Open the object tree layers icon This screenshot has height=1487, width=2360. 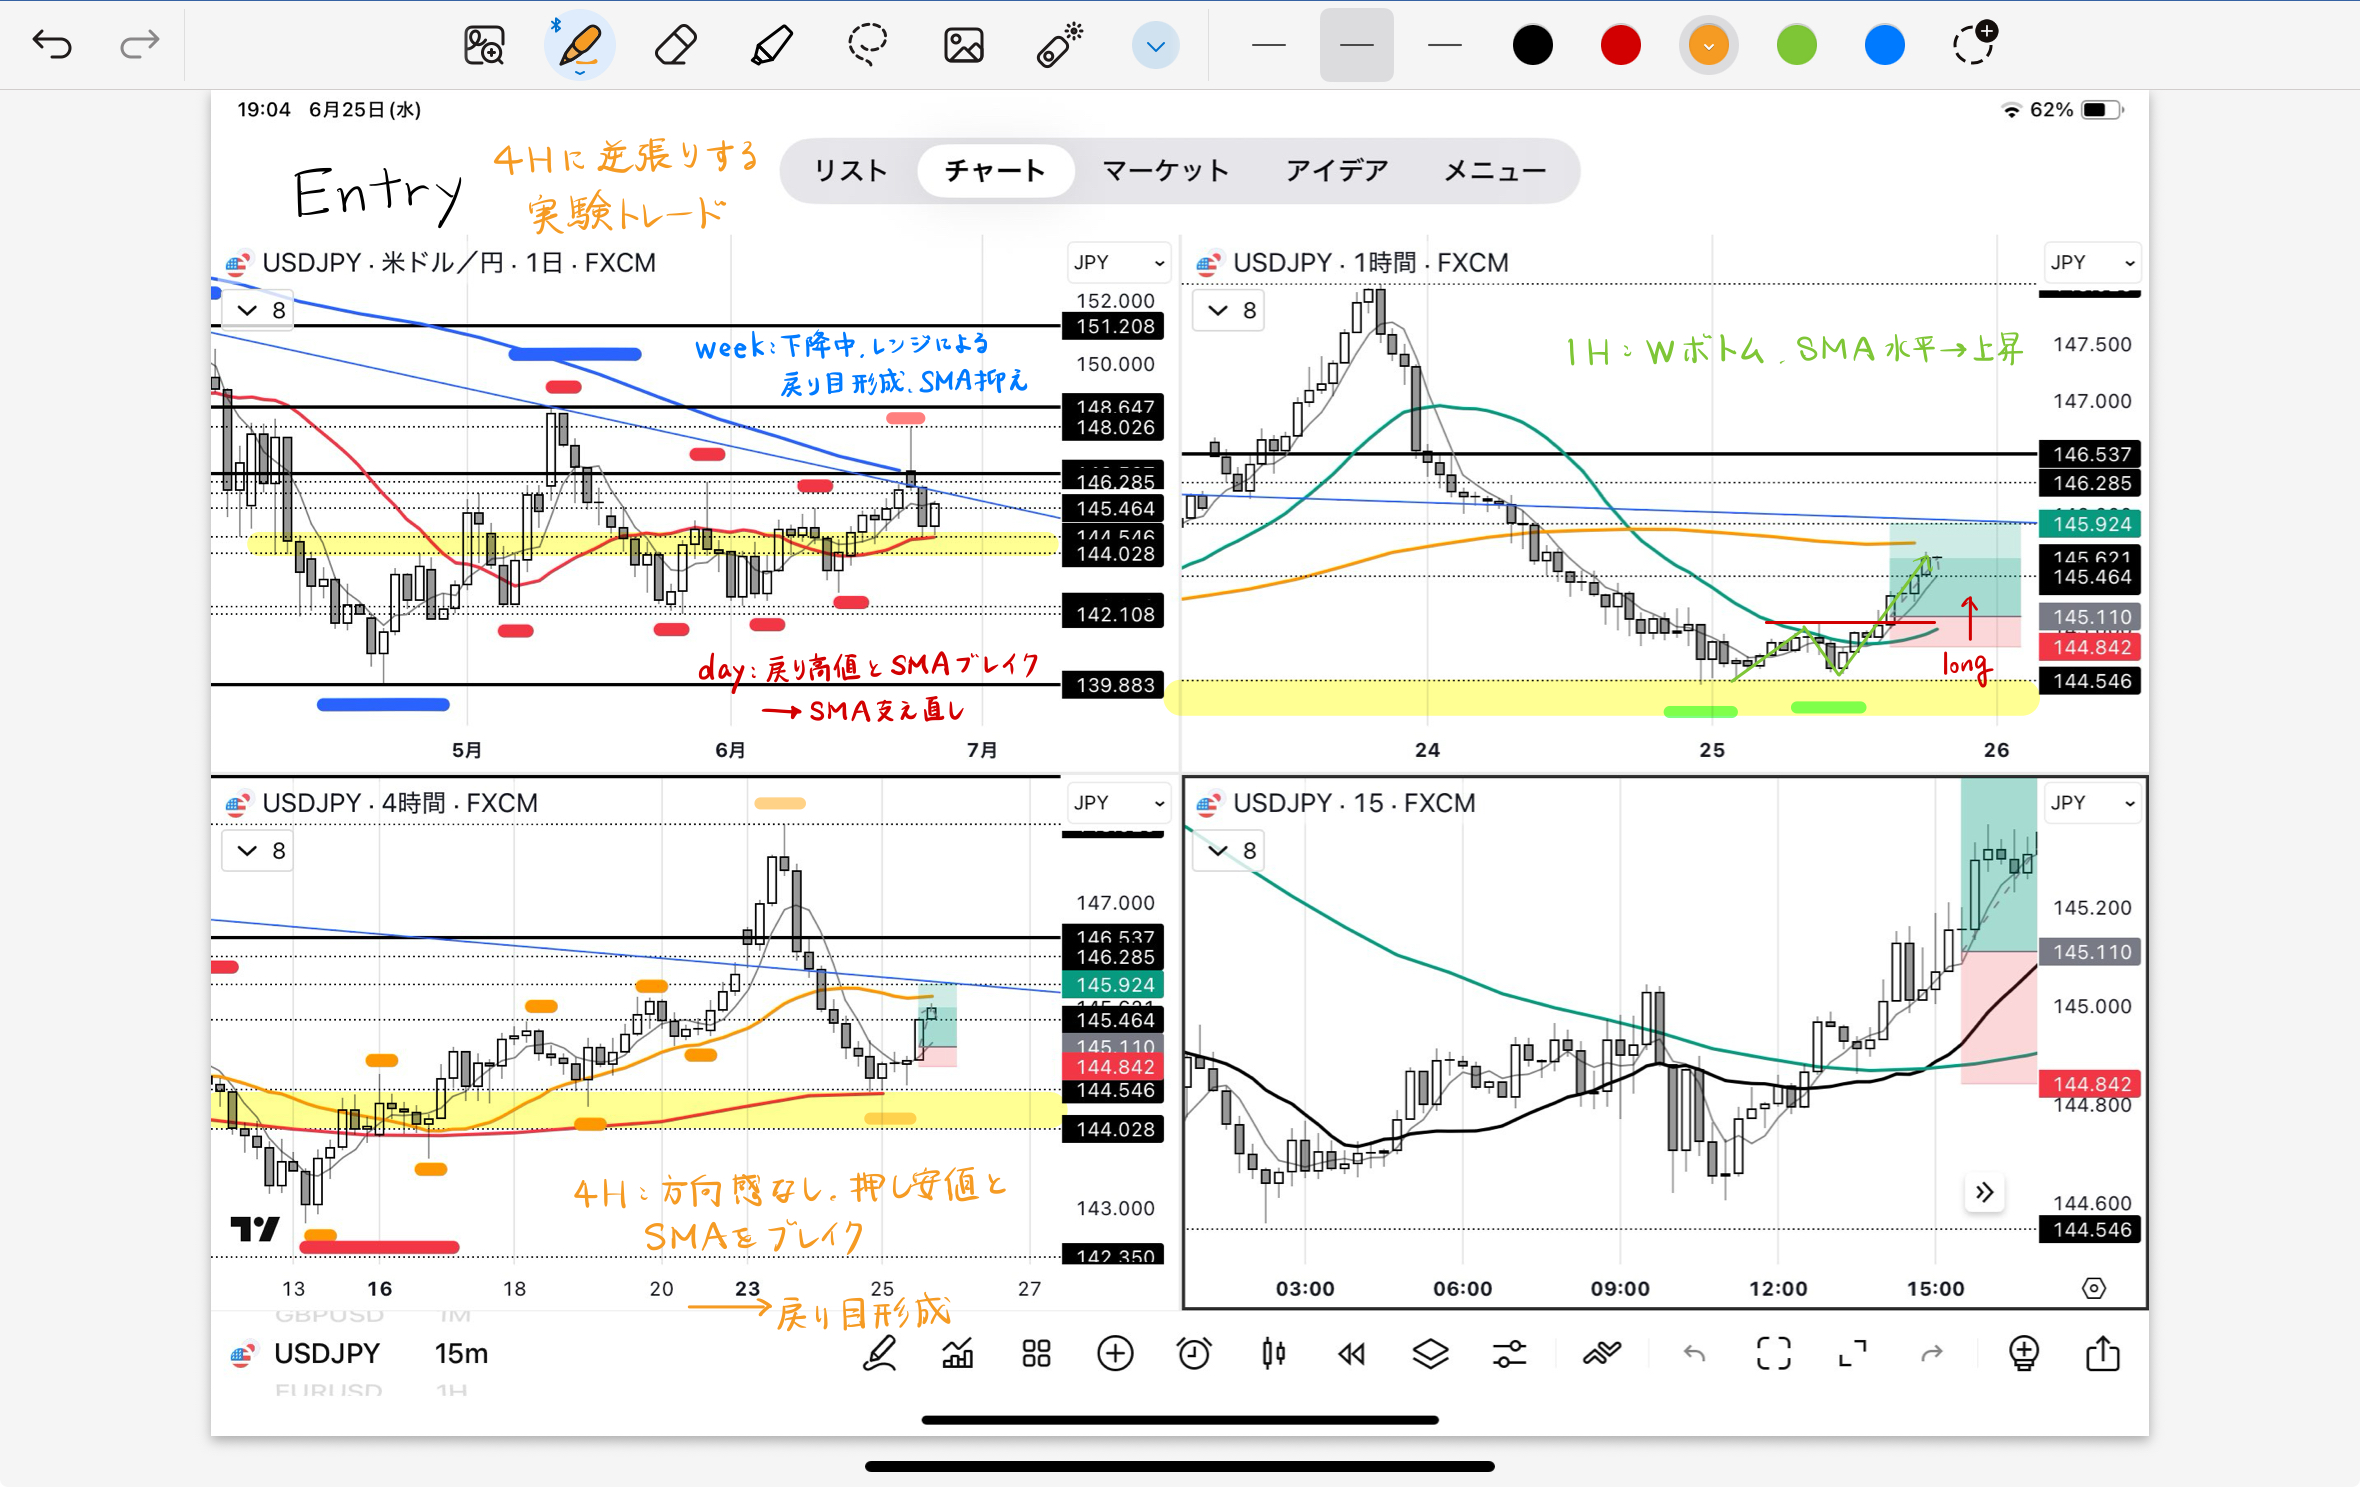click(x=1431, y=1354)
